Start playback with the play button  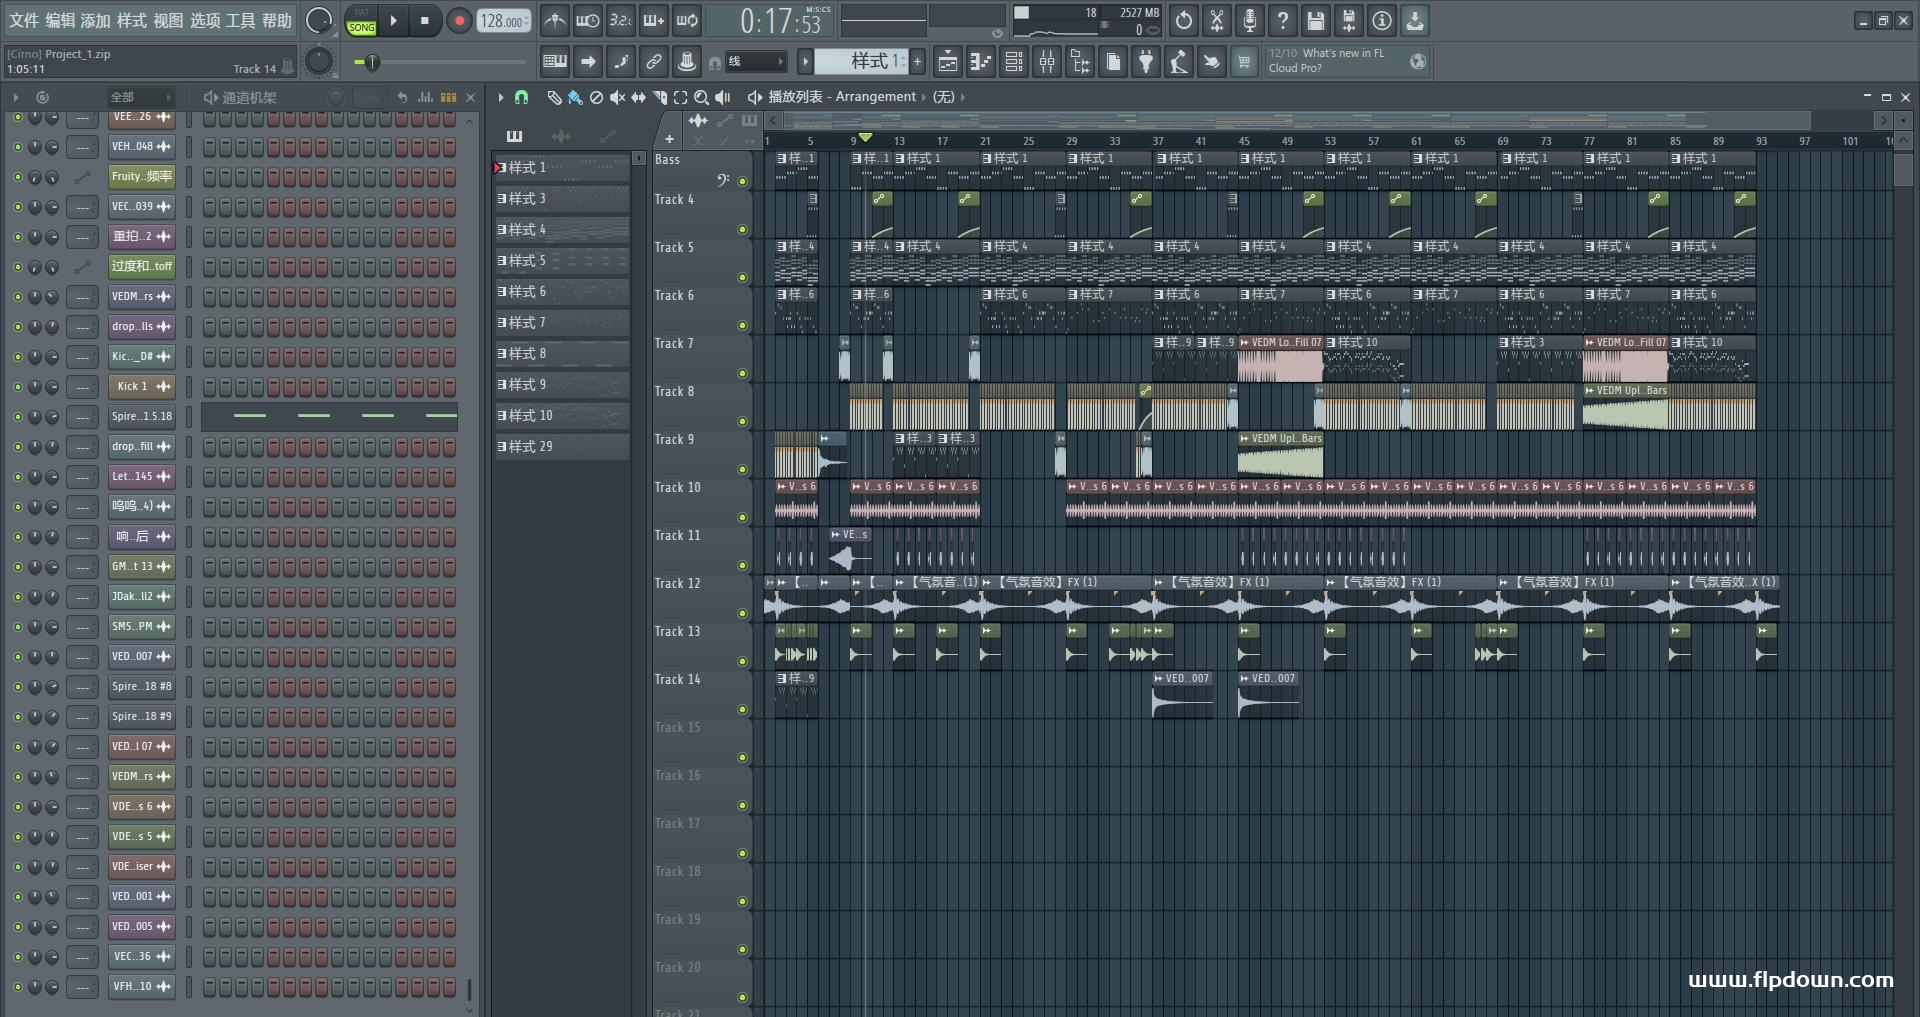[x=393, y=20]
